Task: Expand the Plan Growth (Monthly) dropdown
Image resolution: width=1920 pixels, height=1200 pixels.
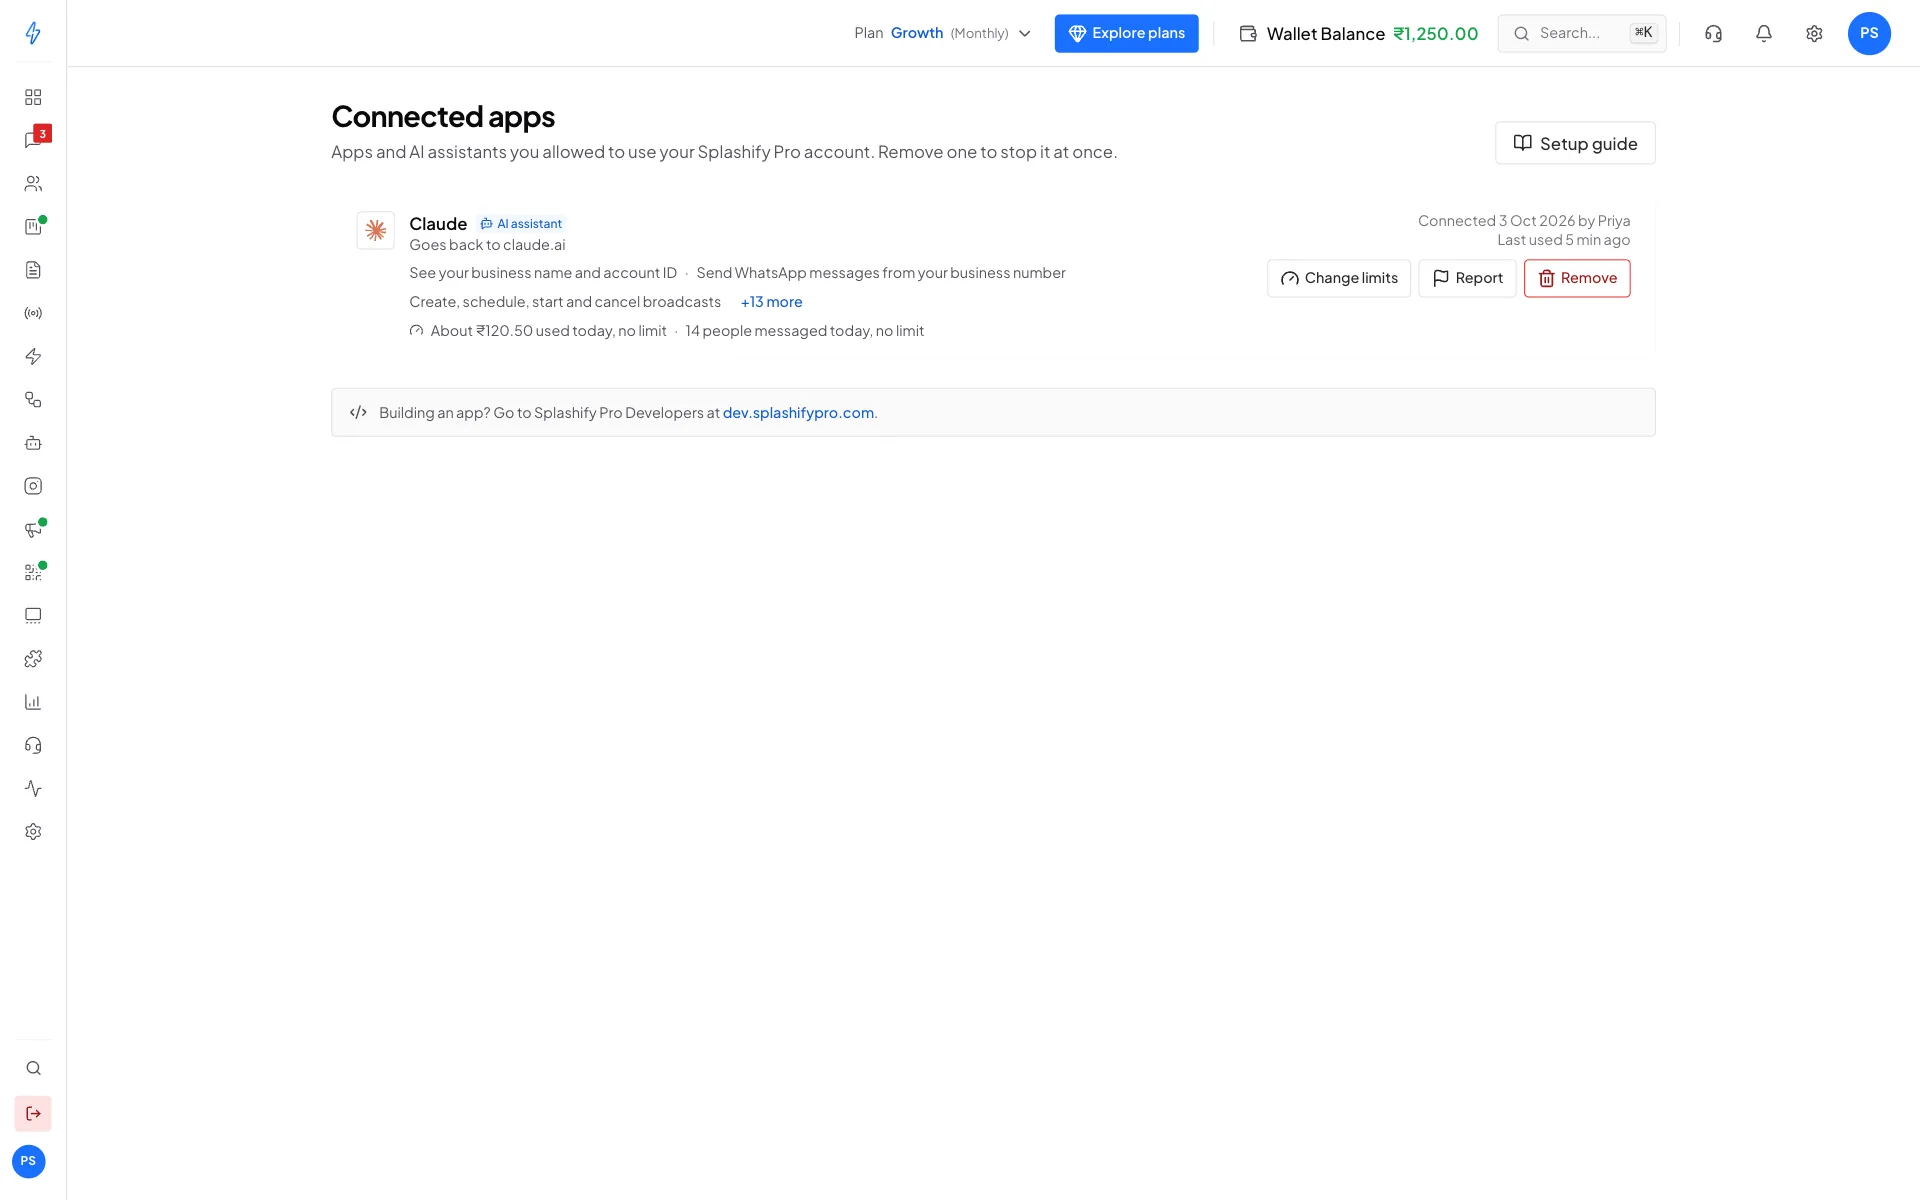Action: [x=942, y=33]
